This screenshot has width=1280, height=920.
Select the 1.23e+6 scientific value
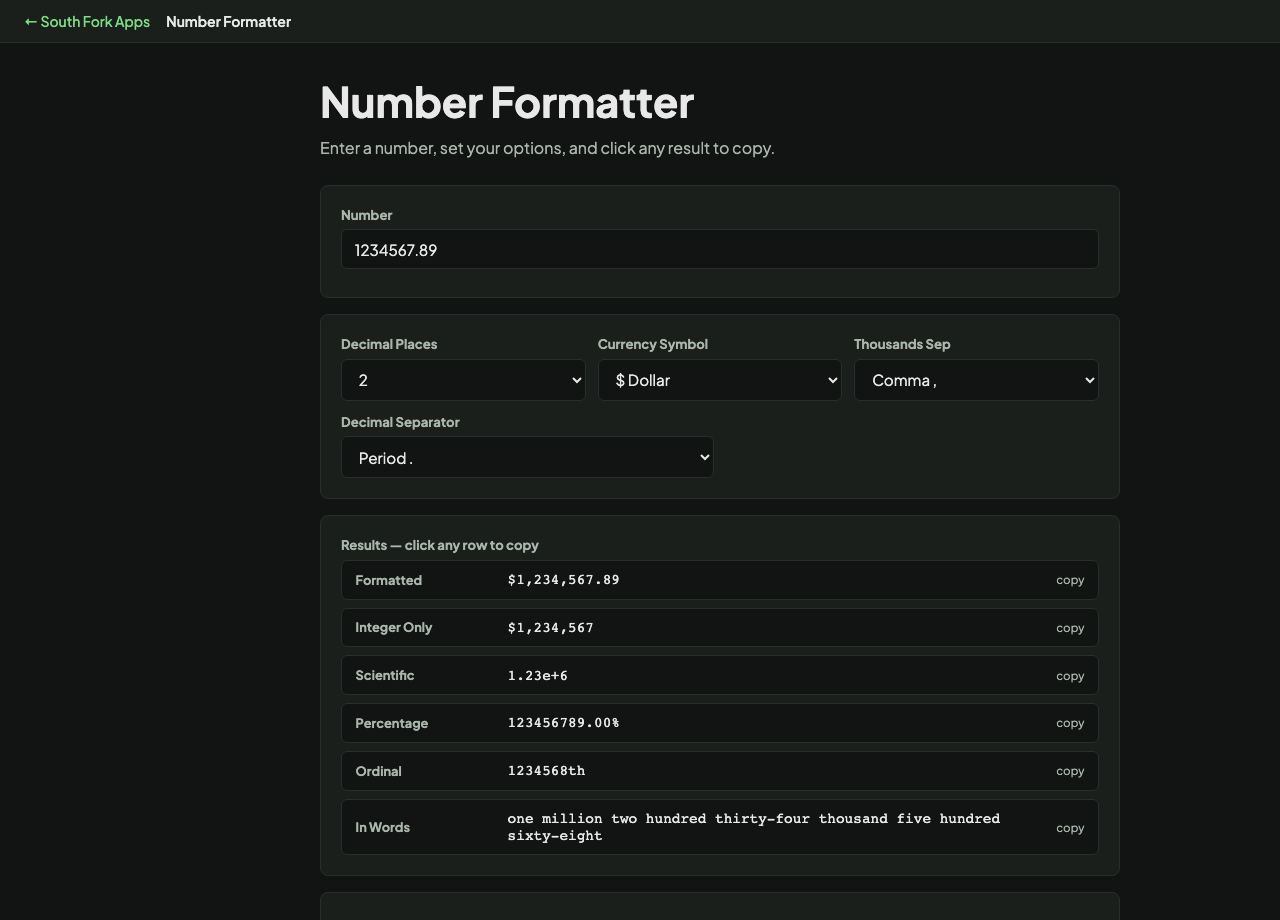pyautogui.click(x=538, y=676)
